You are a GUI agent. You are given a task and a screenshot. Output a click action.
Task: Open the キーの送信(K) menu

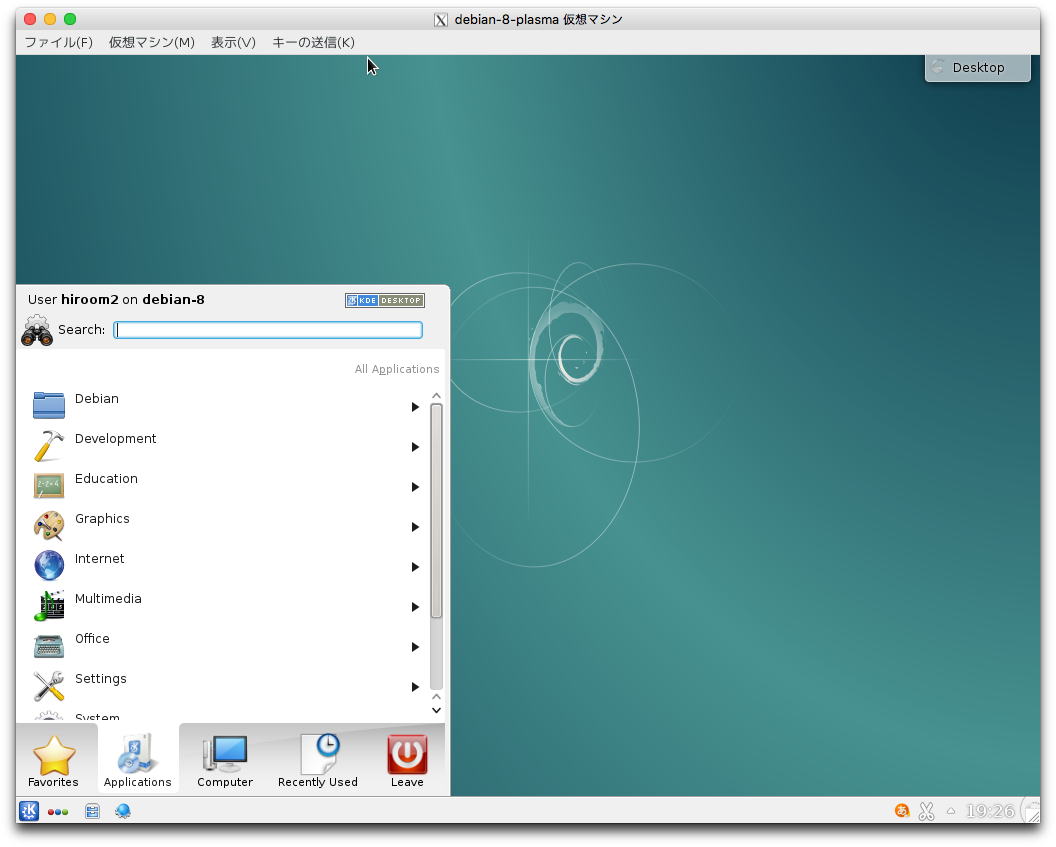point(313,42)
